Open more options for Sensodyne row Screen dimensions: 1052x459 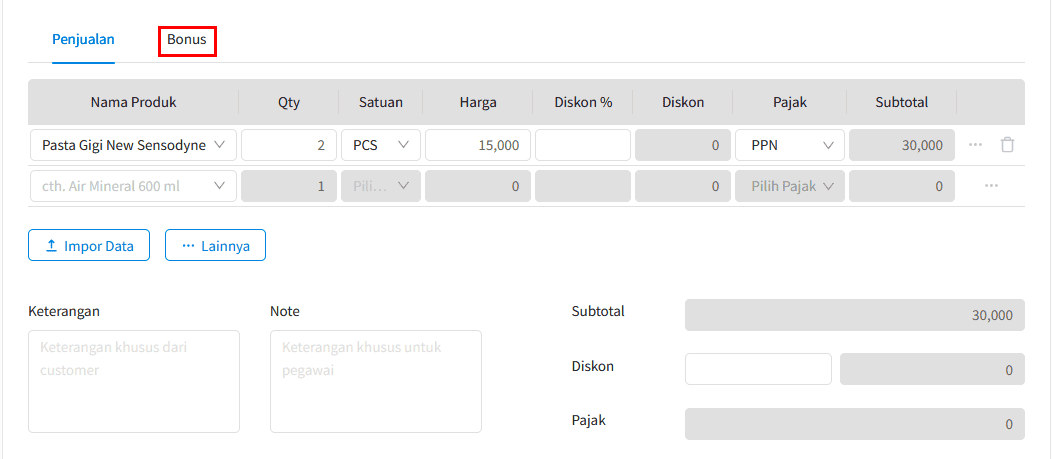click(x=975, y=145)
